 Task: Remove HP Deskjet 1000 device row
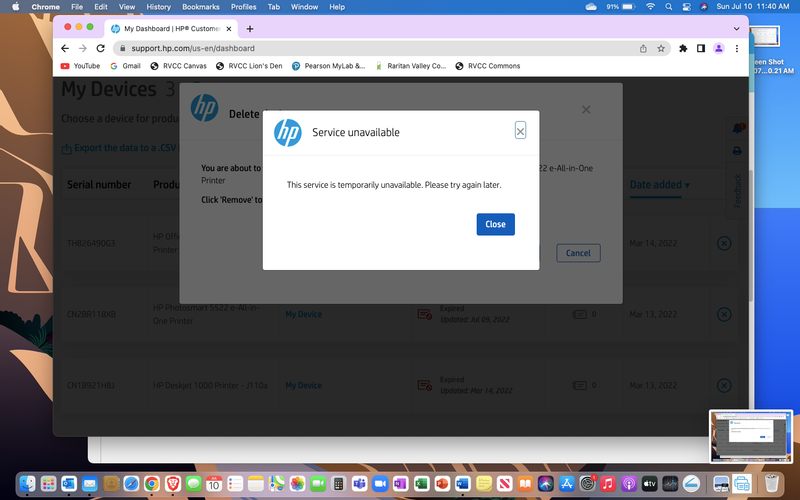(724, 385)
